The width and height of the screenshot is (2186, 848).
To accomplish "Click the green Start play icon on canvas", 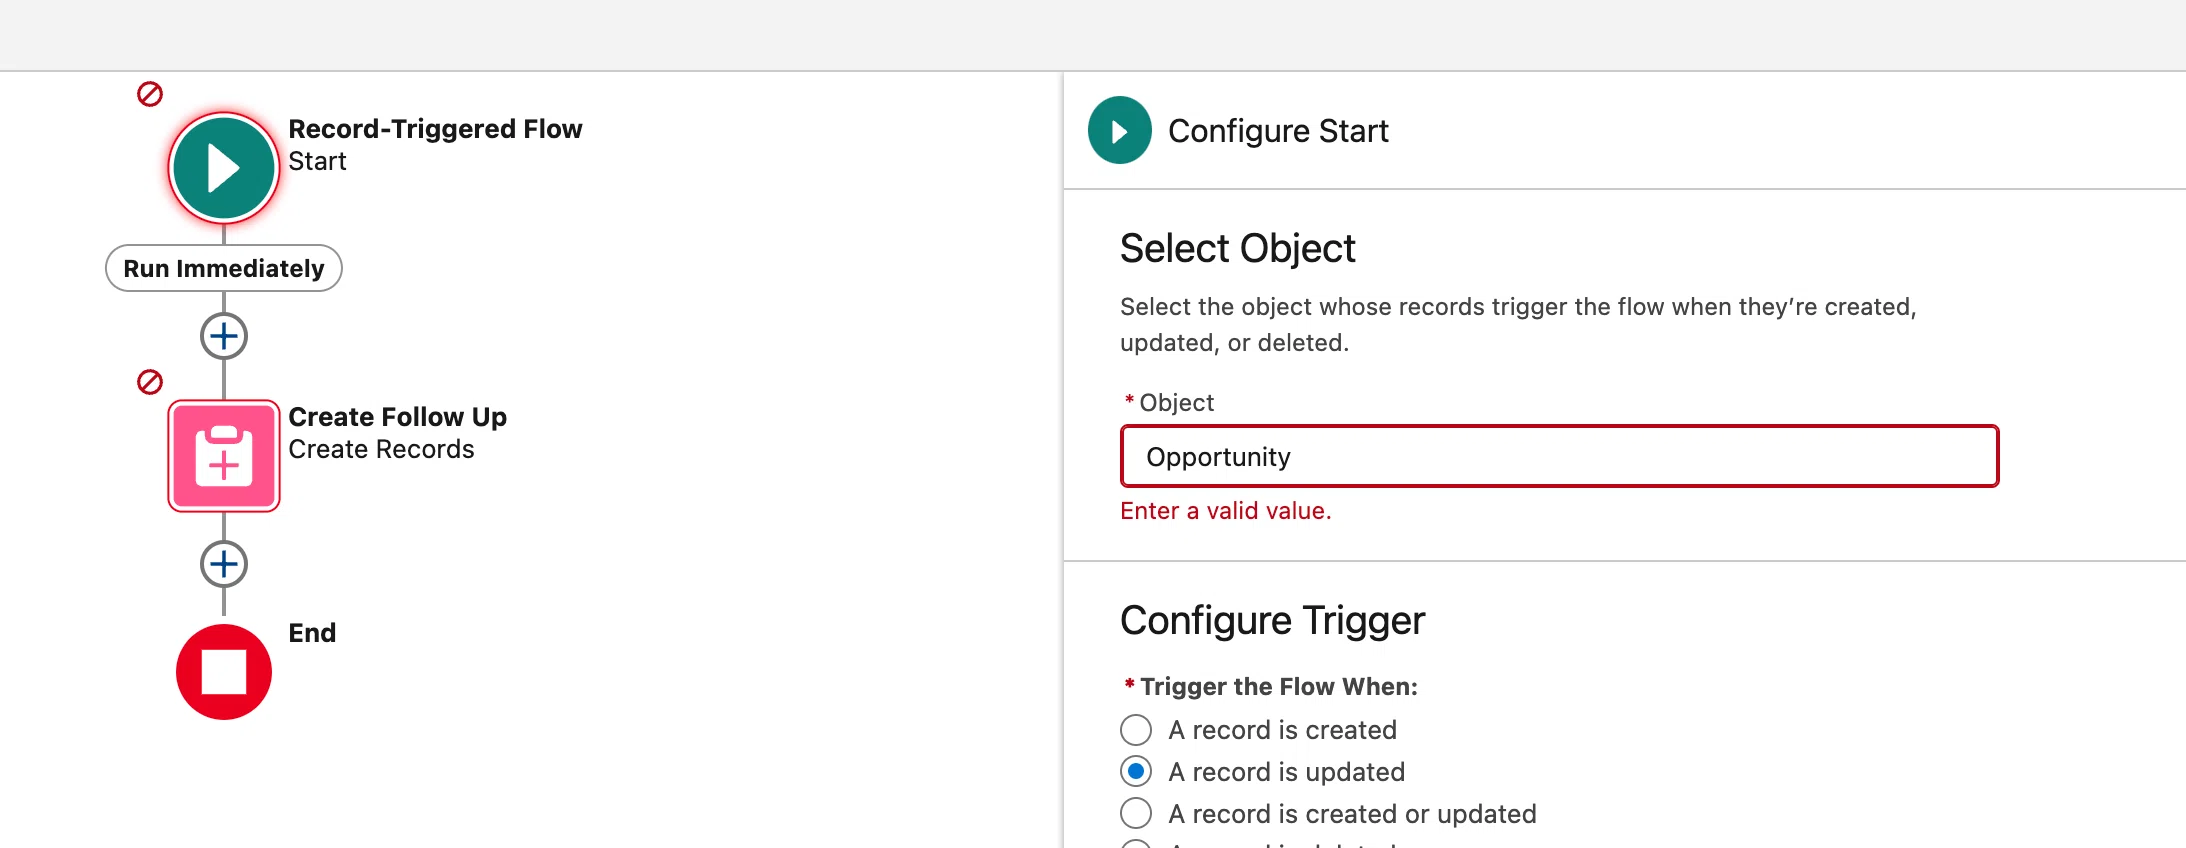I will [x=224, y=167].
